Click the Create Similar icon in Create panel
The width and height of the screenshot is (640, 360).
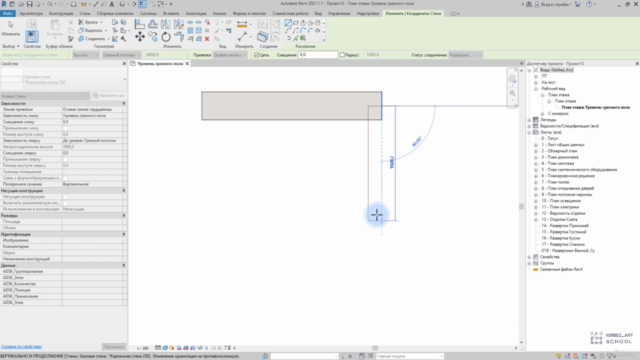pos(262,37)
